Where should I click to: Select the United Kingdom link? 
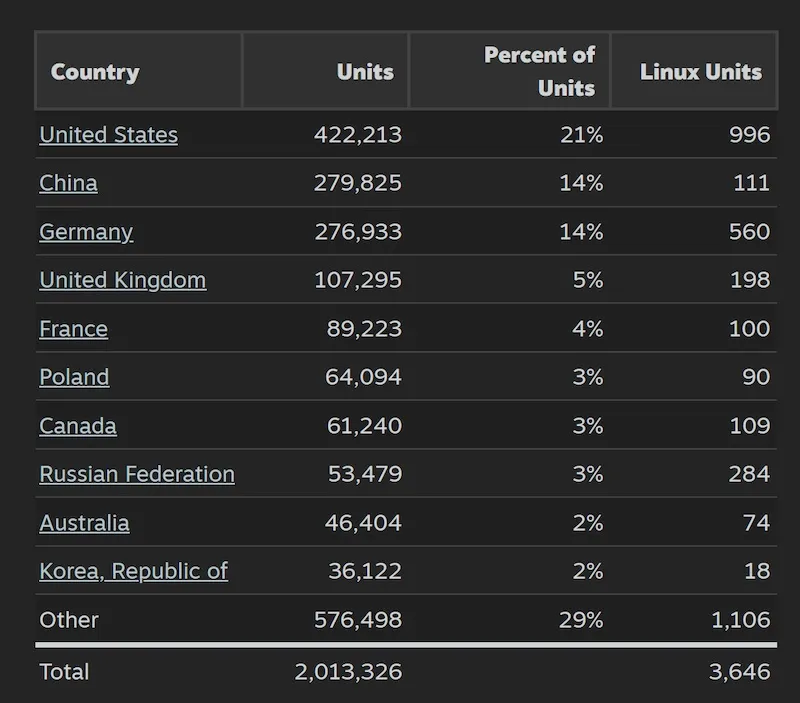122,280
